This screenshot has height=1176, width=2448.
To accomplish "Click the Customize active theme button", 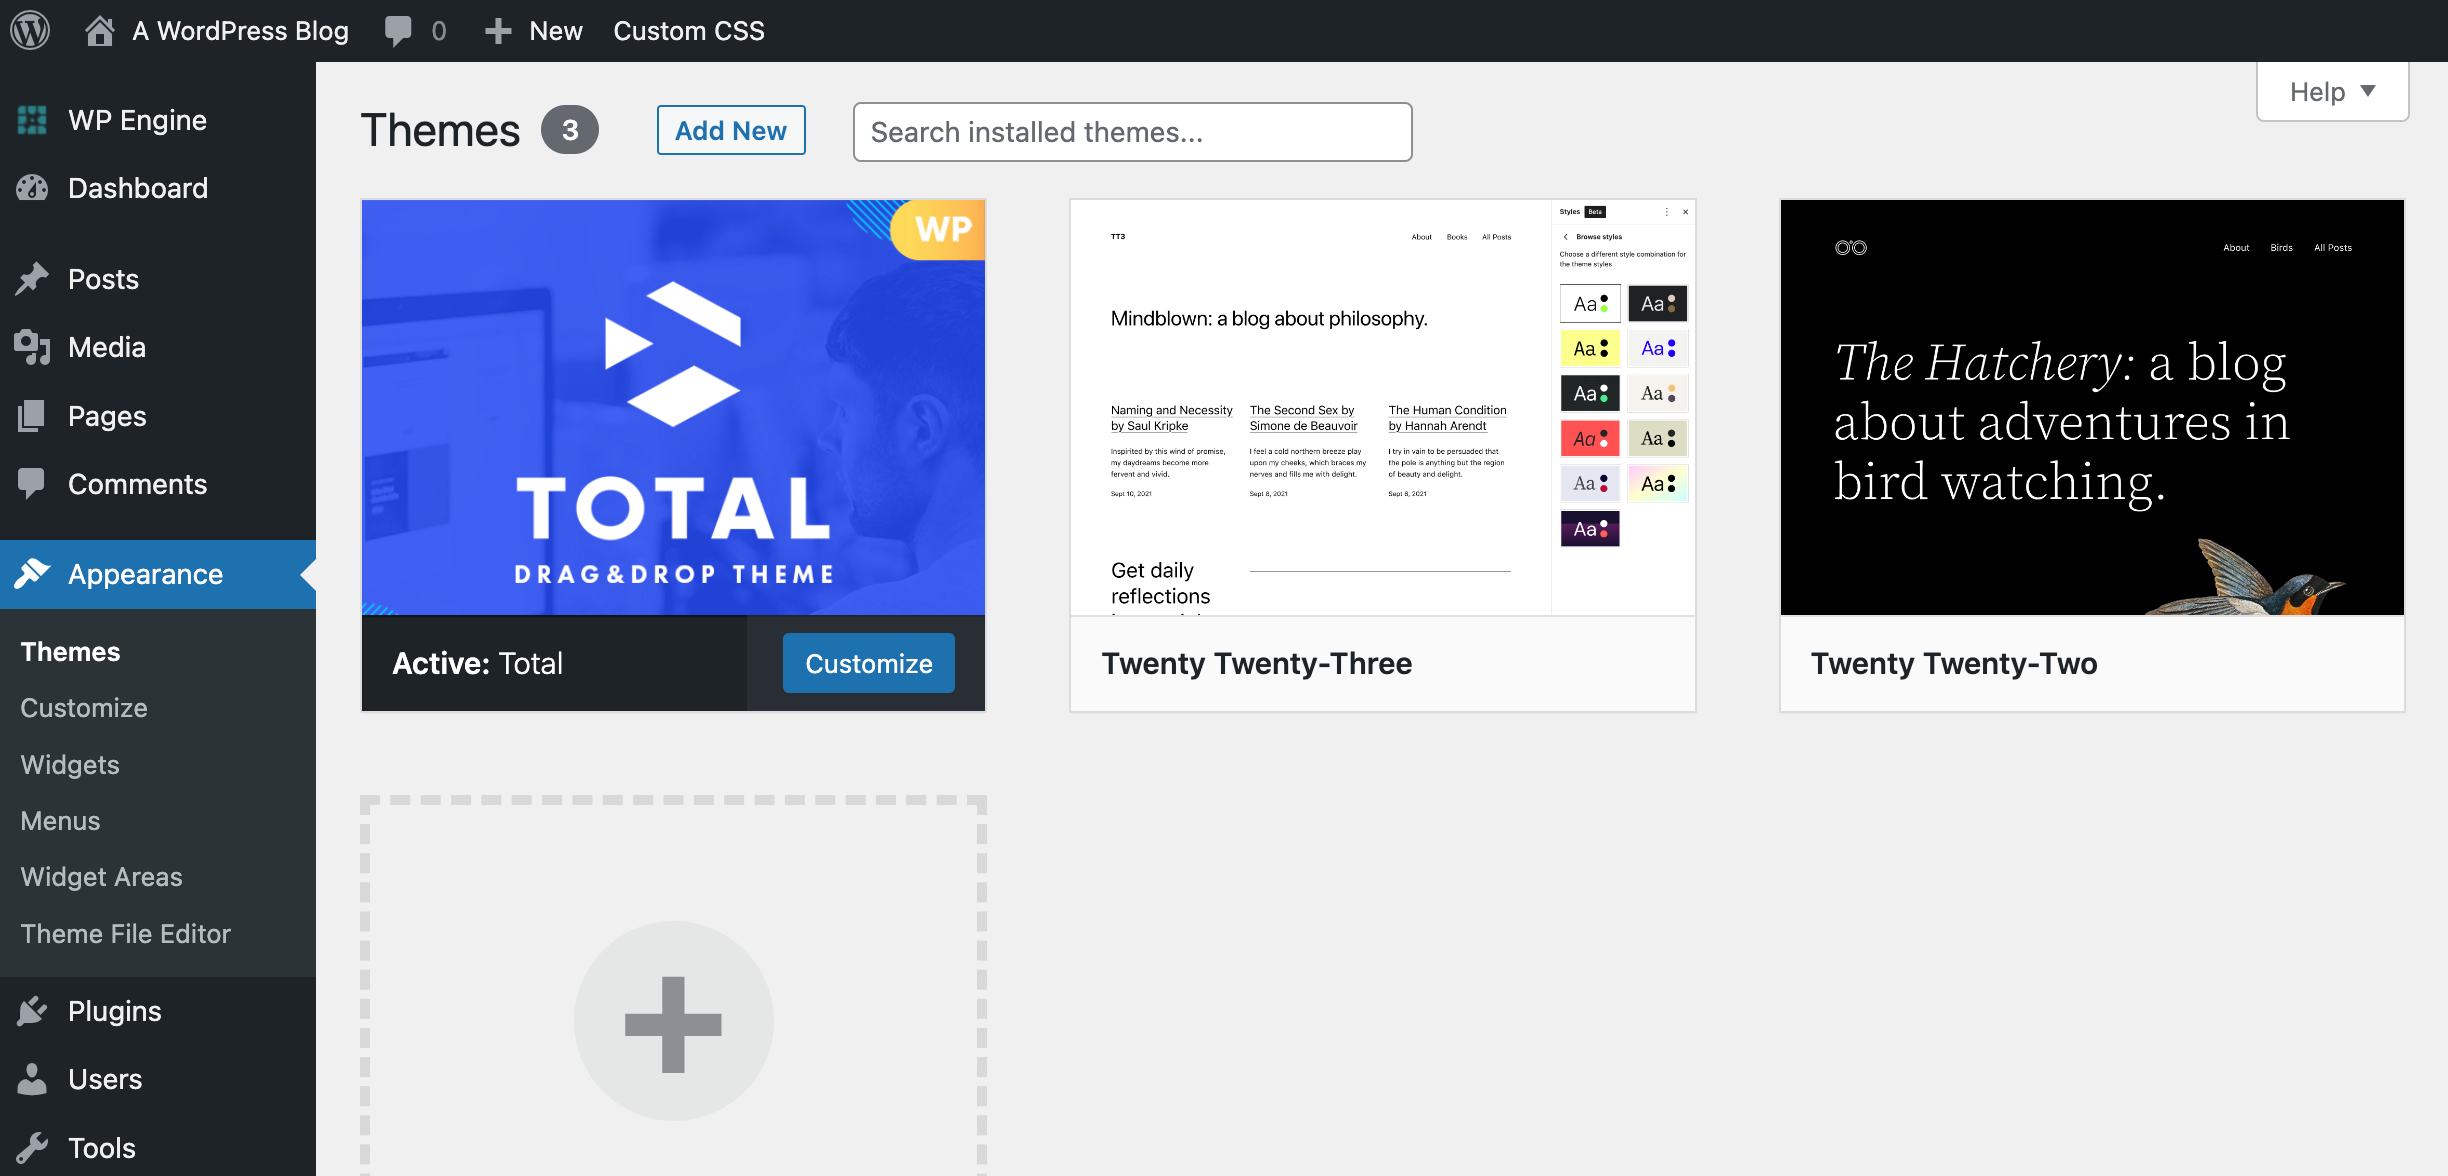I will pos(866,662).
